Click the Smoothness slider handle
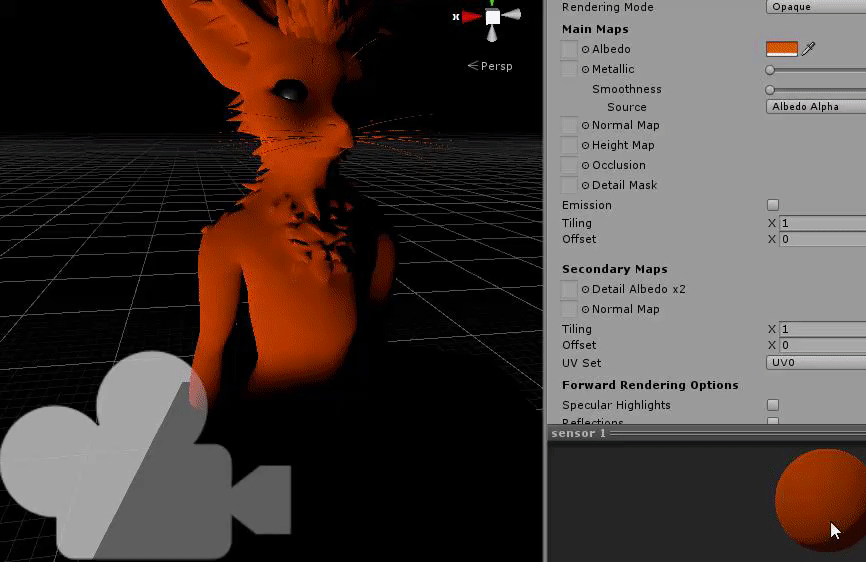The image size is (866, 562). 770,89
